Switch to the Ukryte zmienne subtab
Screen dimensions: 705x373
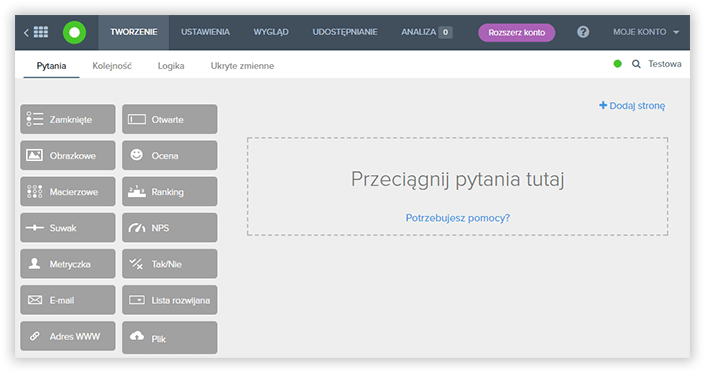[242, 66]
